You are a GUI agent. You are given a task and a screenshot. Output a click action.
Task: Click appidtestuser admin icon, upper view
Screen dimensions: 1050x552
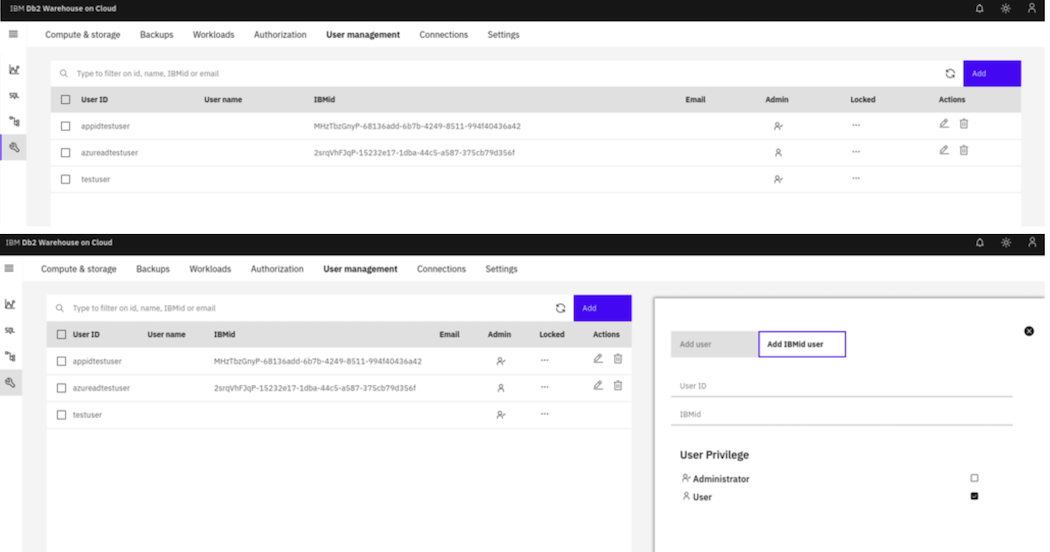click(778, 126)
